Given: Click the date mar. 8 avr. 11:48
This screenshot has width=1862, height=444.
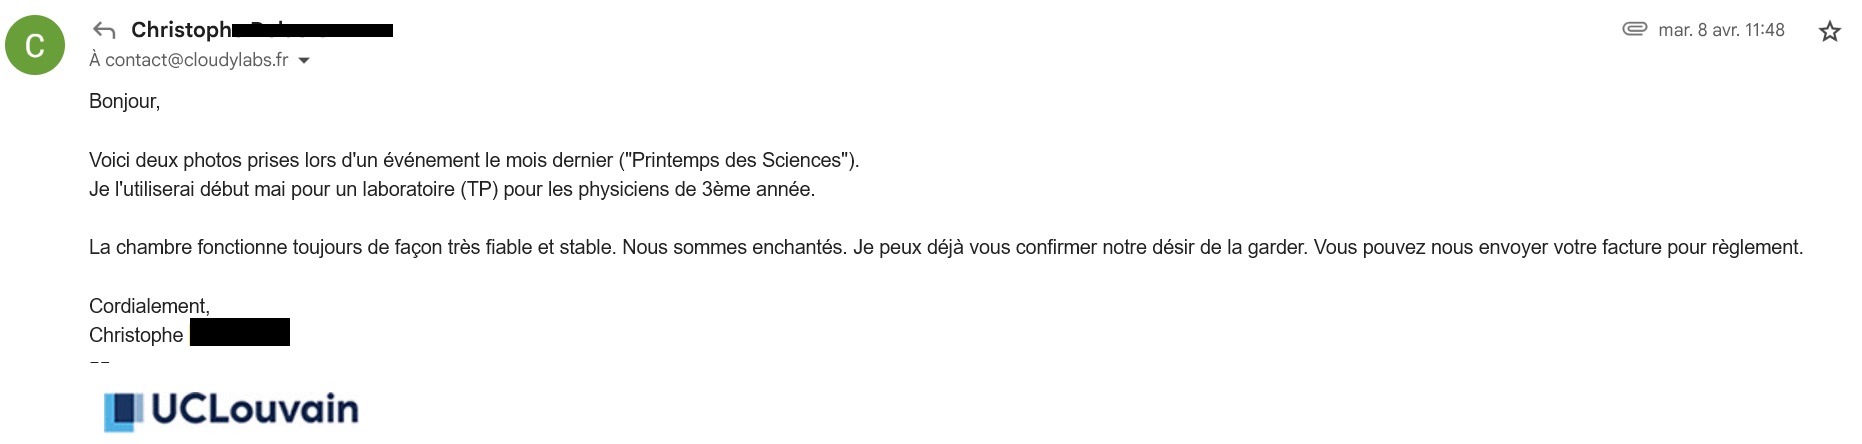Looking at the screenshot, I should [x=1721, y=30].
